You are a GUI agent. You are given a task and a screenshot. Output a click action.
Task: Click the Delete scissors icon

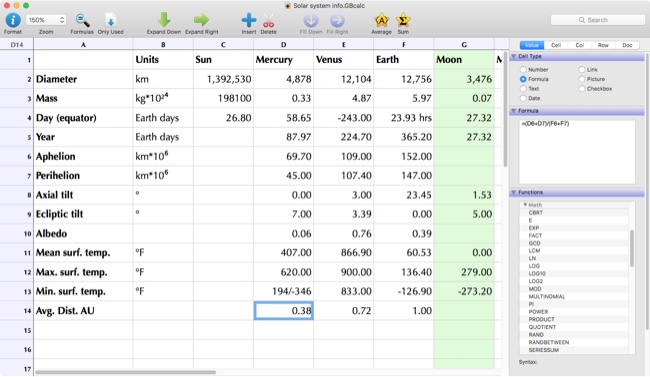pos(269,20)
